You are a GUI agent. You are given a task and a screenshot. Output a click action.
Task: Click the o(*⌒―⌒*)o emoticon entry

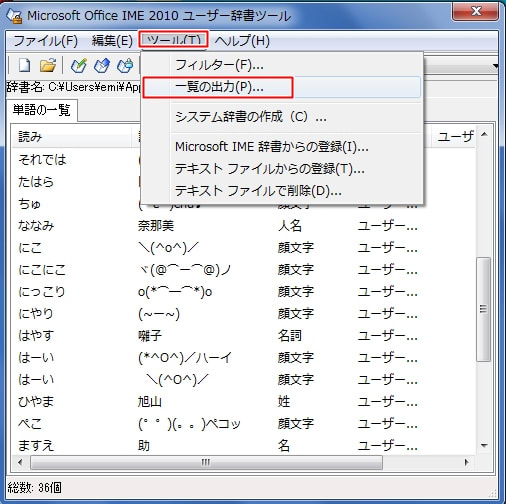pos(175,292)
